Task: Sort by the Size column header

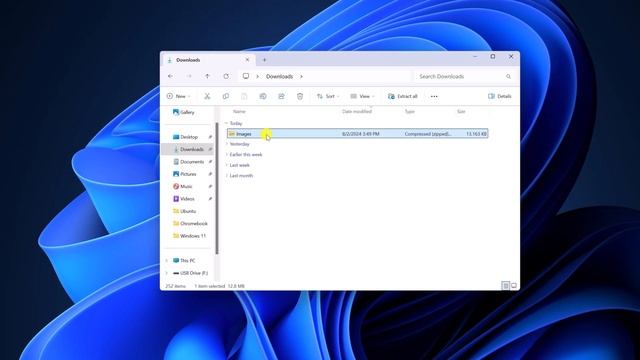Action: [x=461, y=111]
